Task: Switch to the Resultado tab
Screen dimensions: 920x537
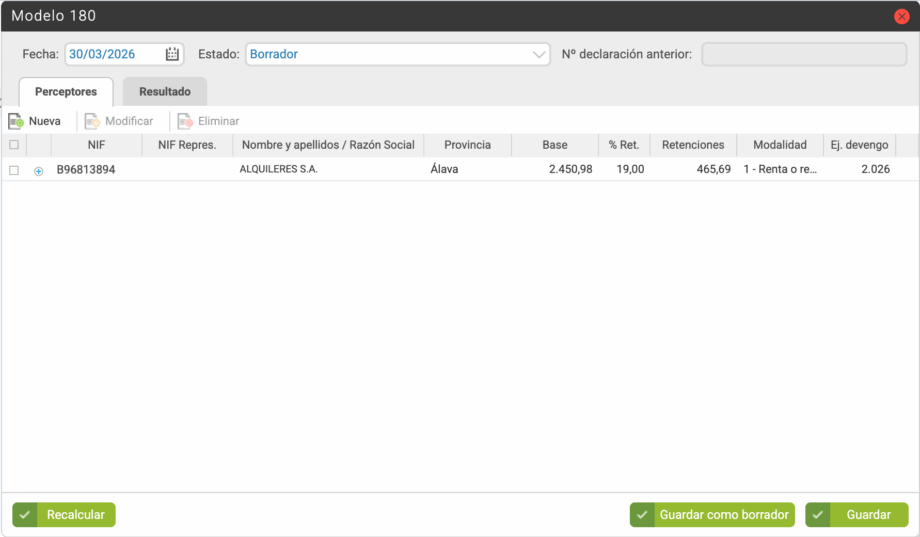Action: [x=165, y=92]
